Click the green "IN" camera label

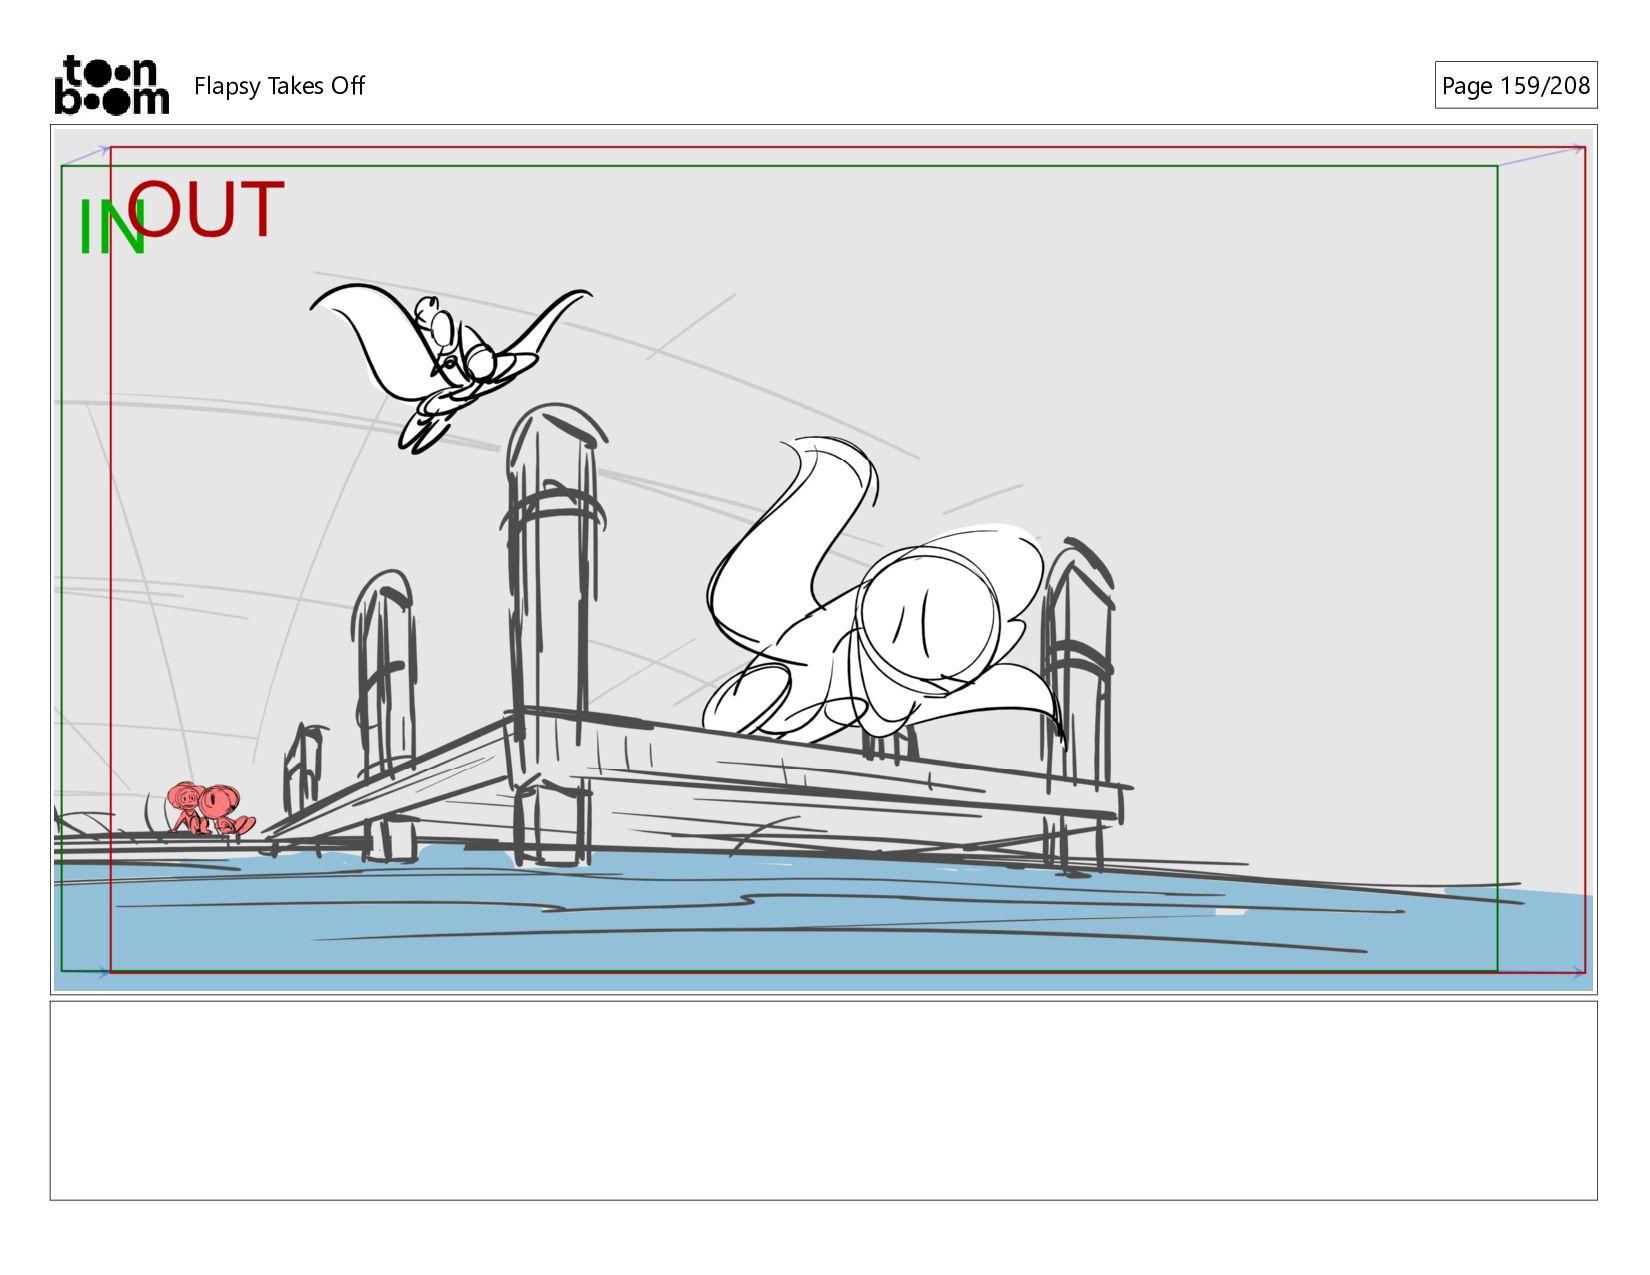pos(112,227)
